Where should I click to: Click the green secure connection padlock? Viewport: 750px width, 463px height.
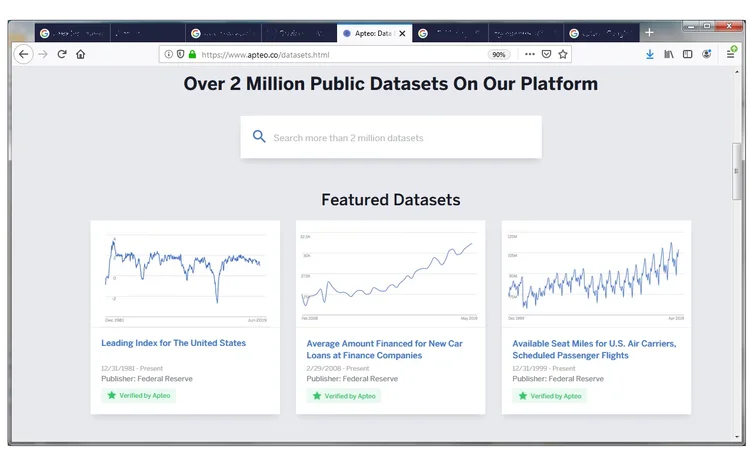192,55
